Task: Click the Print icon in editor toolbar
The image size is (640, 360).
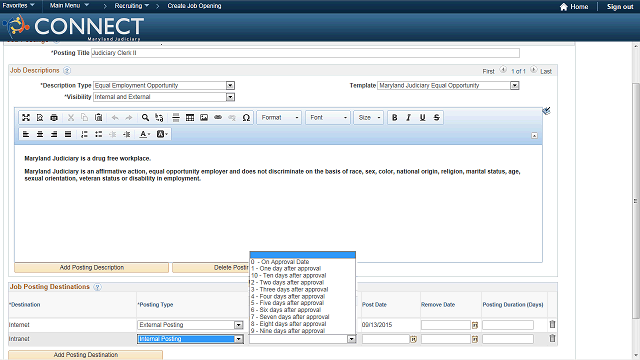Action: [x=54, y=118]
